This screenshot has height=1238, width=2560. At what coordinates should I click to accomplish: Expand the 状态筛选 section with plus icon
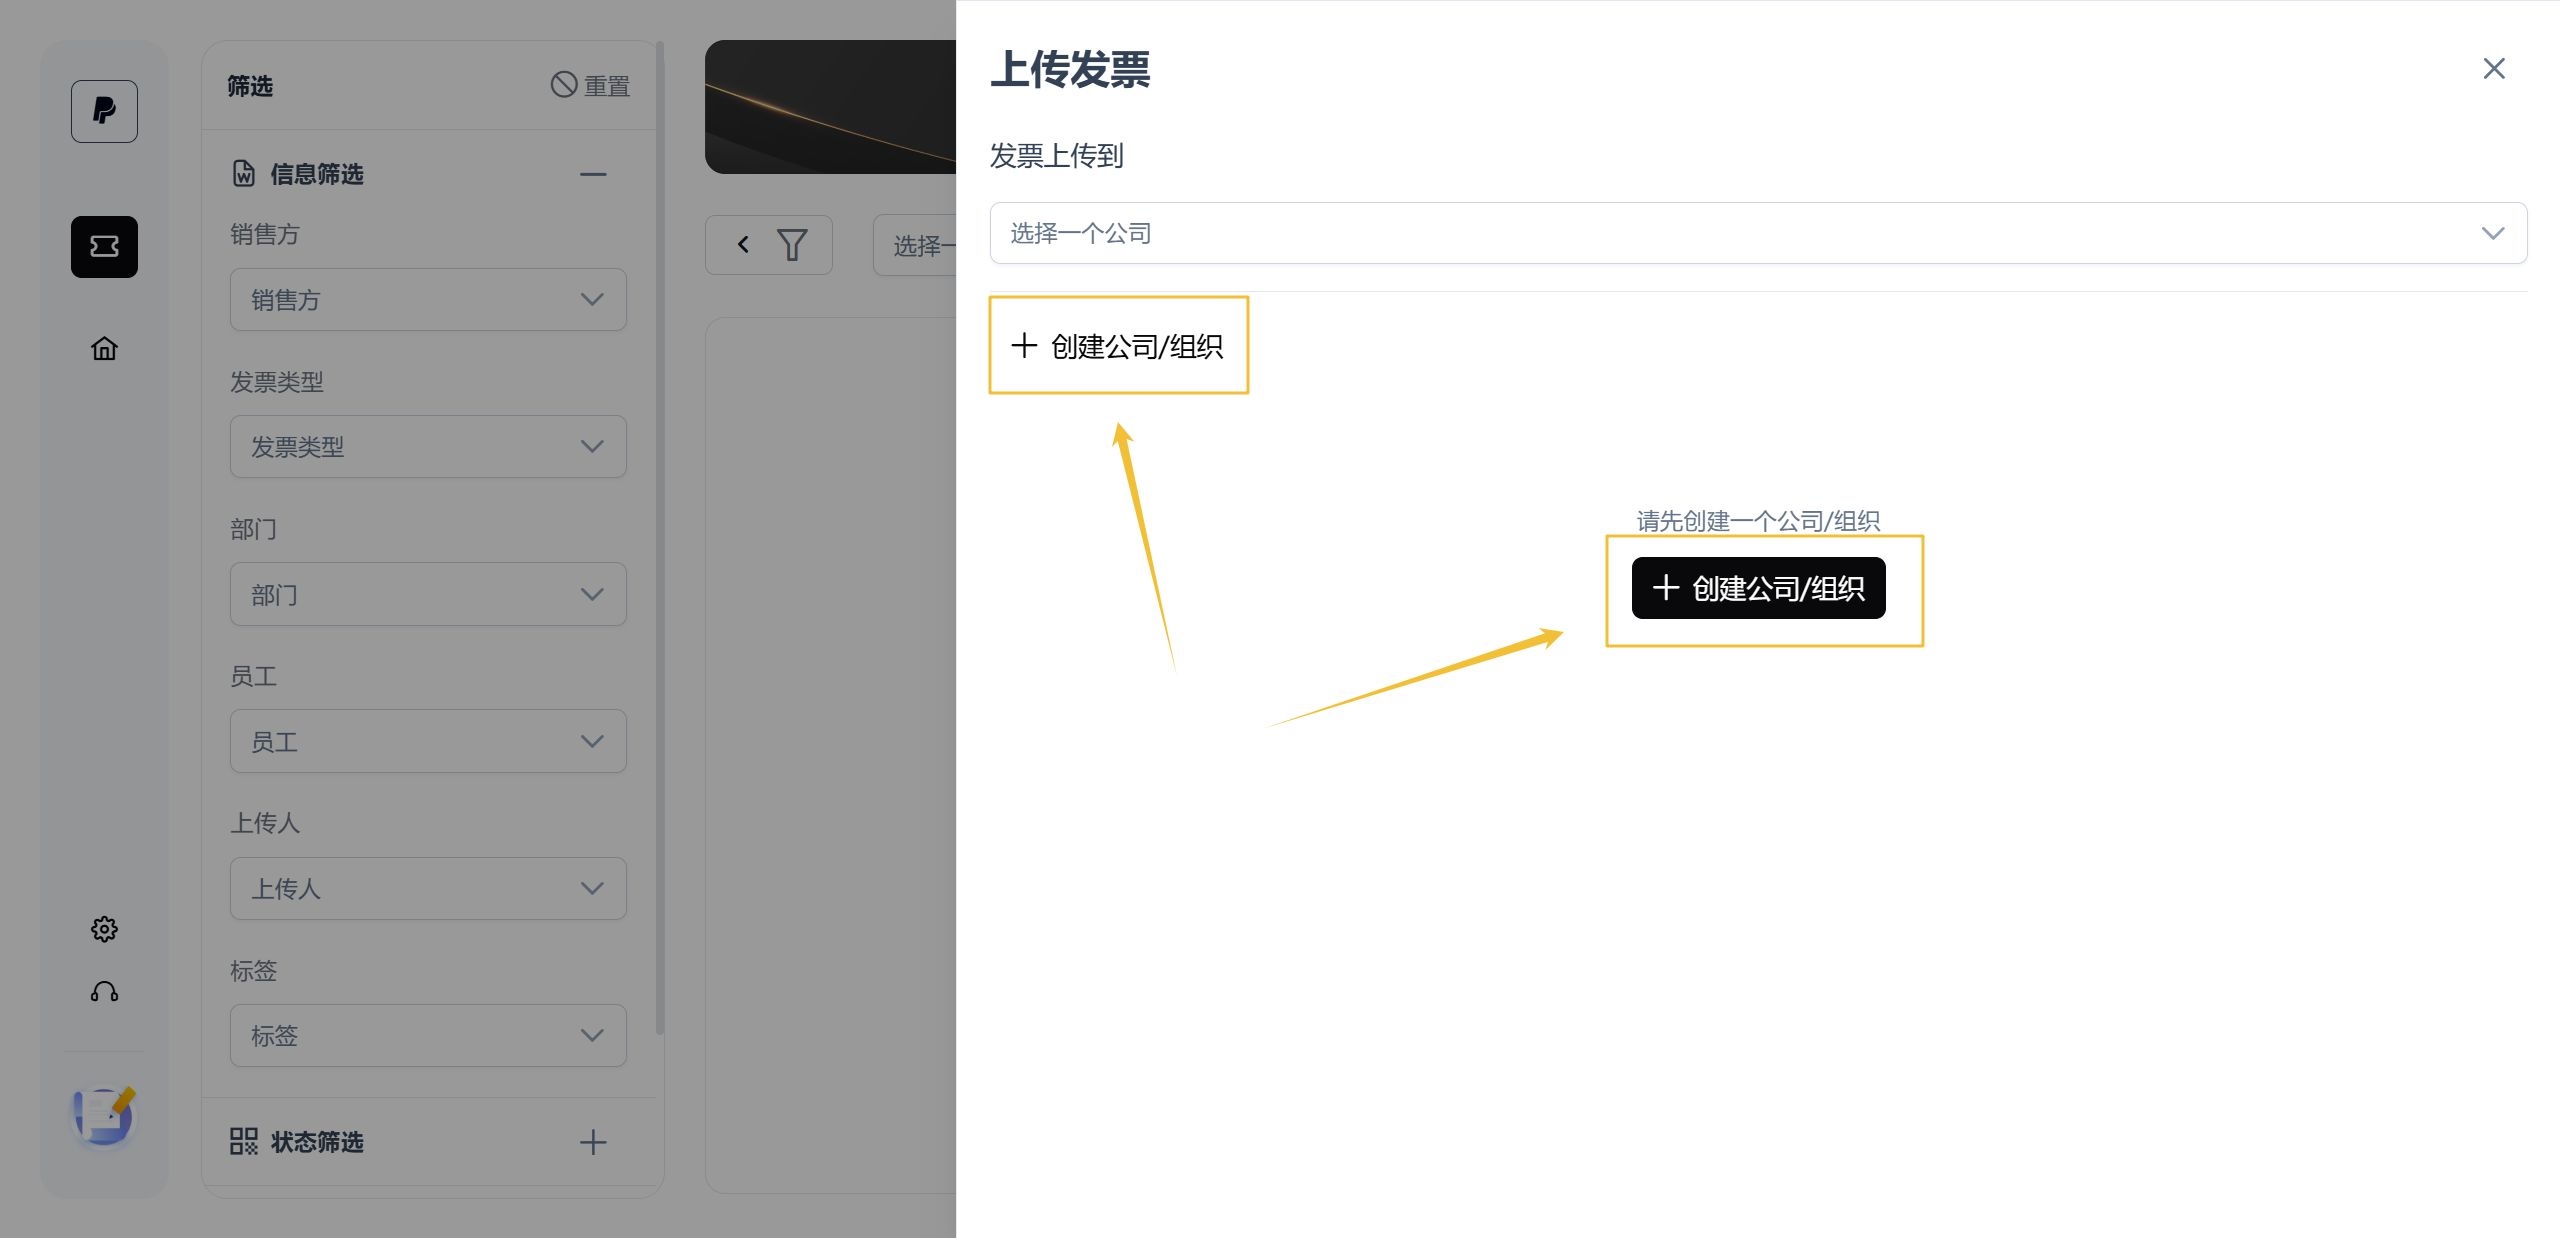point(593,1142)
